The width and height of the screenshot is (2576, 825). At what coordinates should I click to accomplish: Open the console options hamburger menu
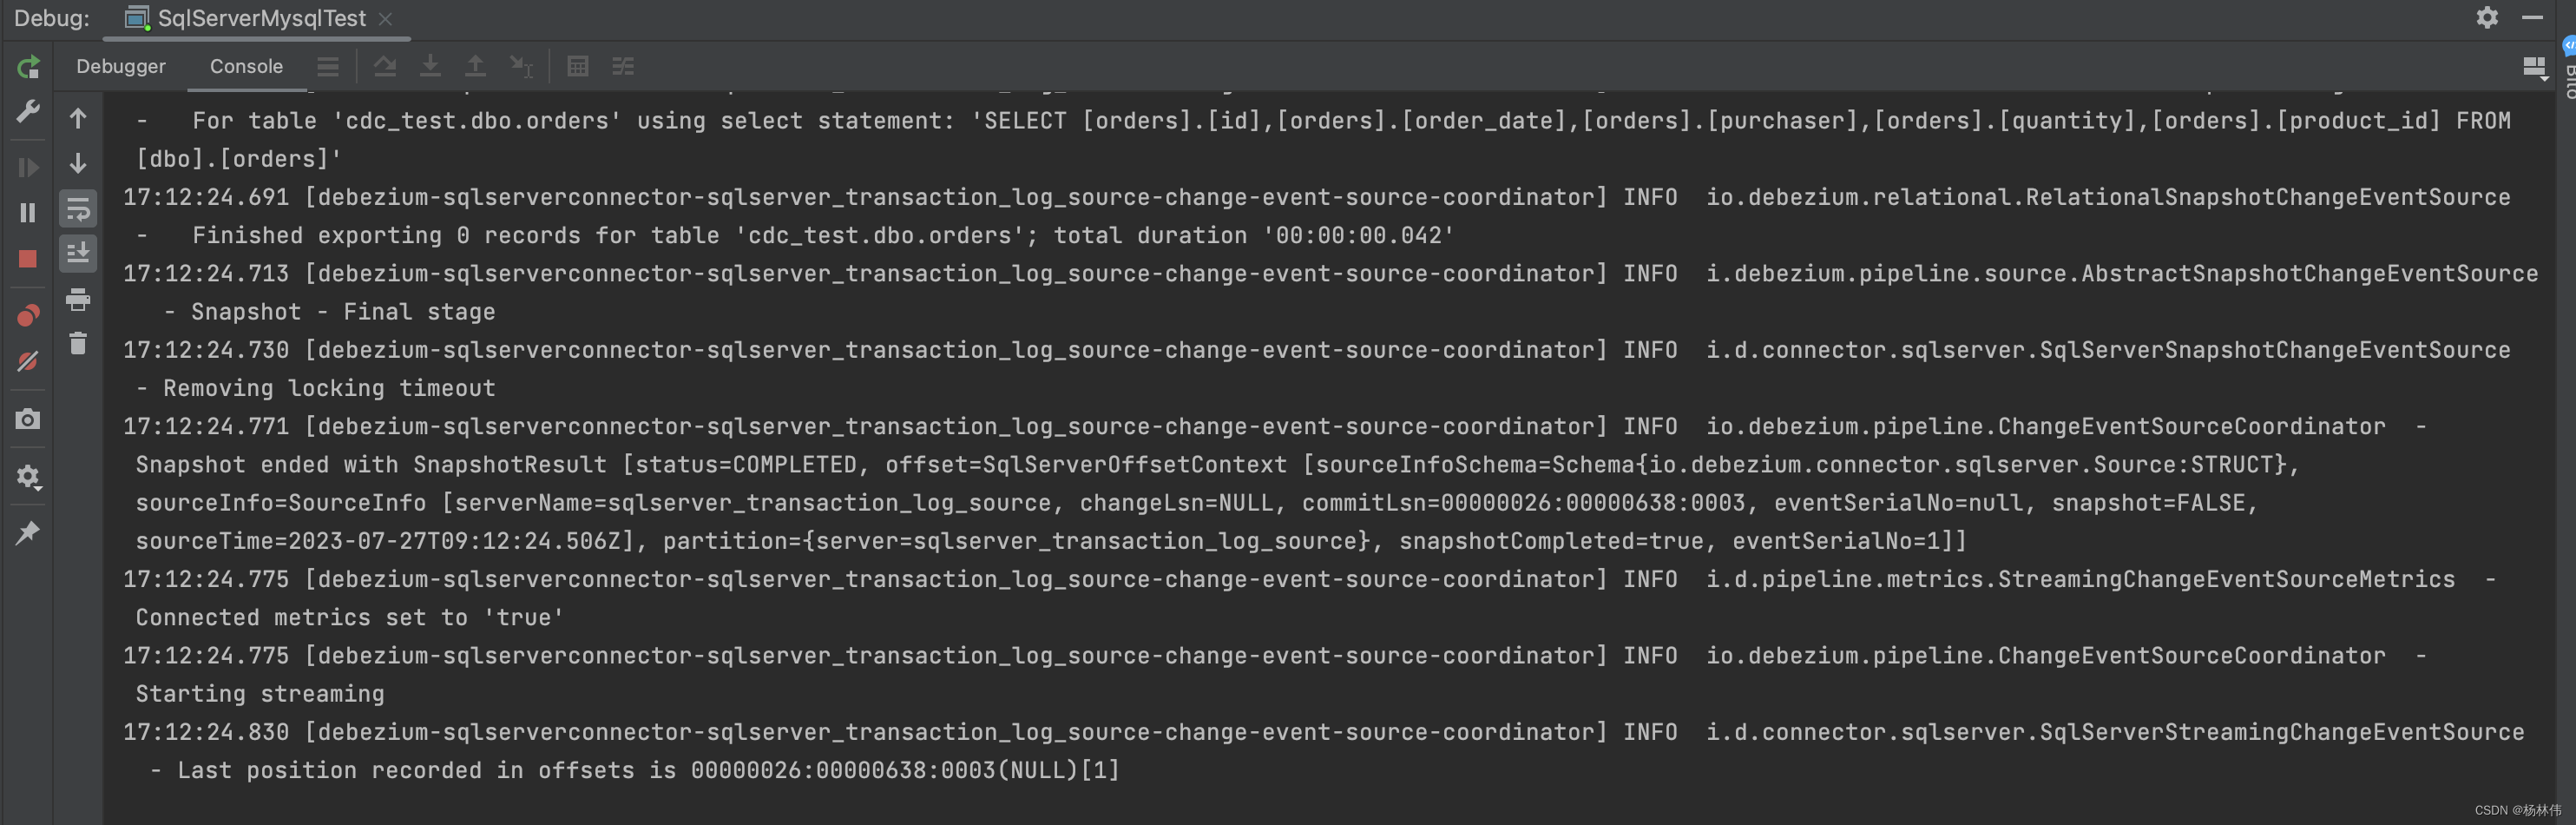point(328,66)
